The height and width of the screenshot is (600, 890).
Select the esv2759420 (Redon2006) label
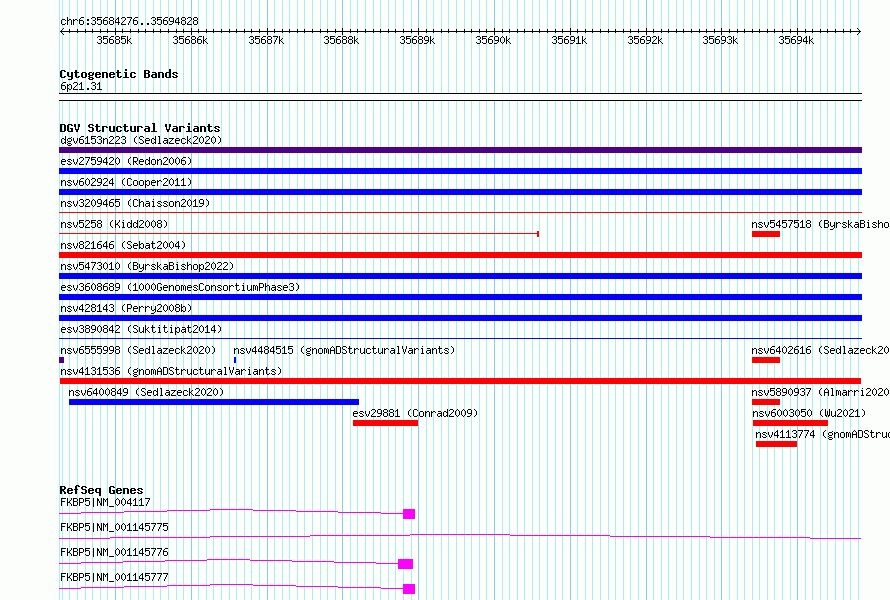pyautogui.click(x=126, y=161)
